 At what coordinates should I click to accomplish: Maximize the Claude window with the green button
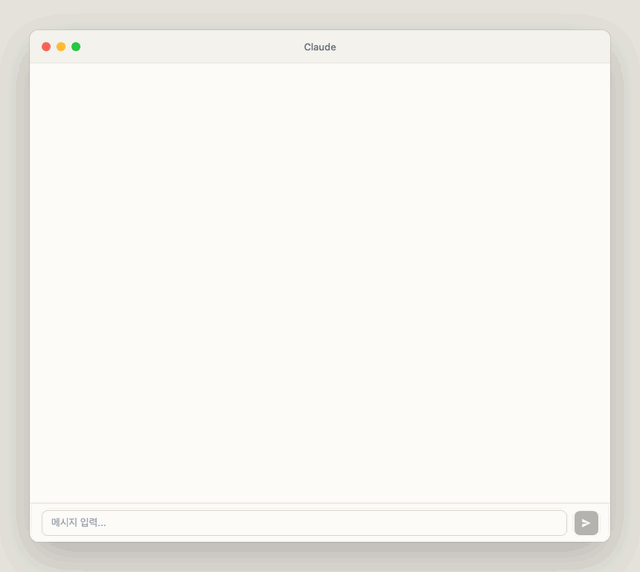(x=76, y=47)
